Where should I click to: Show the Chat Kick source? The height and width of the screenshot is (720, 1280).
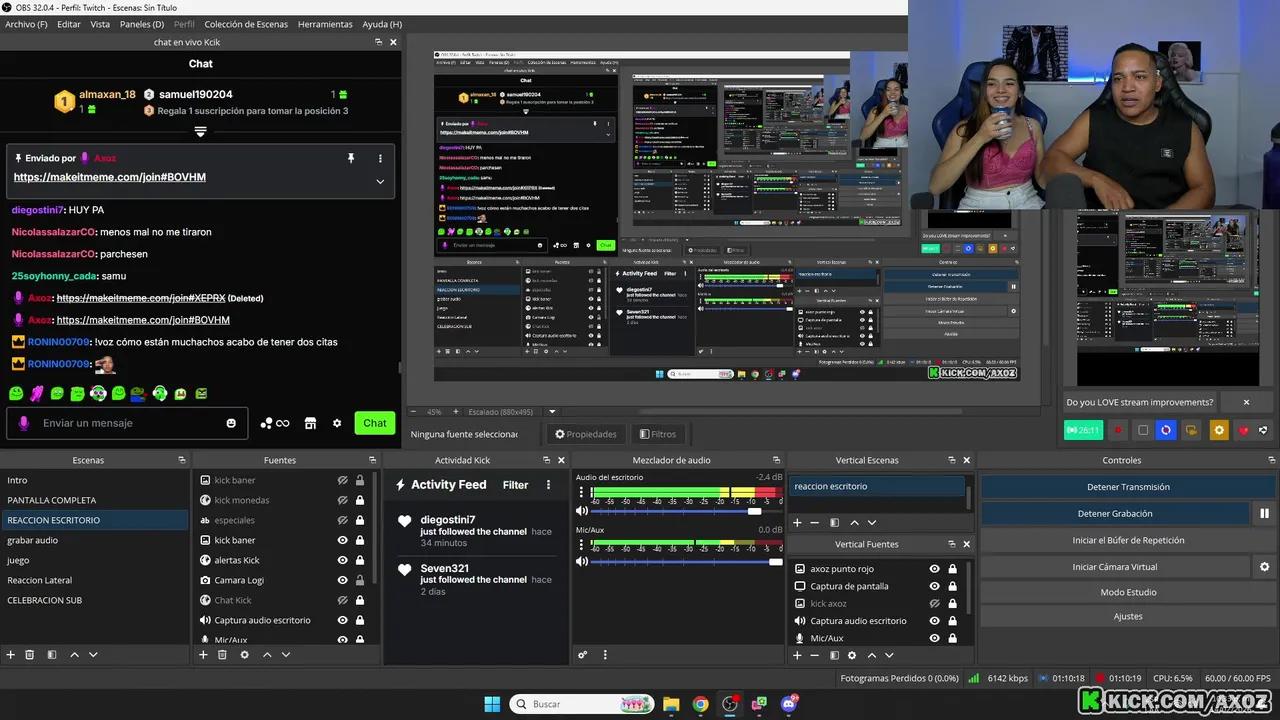[343, 600]
